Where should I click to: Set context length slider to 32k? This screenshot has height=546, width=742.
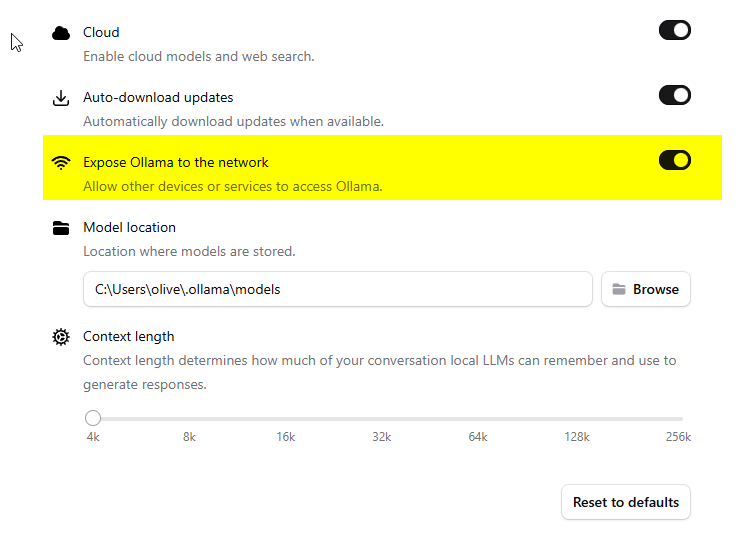tap(383, 418)
